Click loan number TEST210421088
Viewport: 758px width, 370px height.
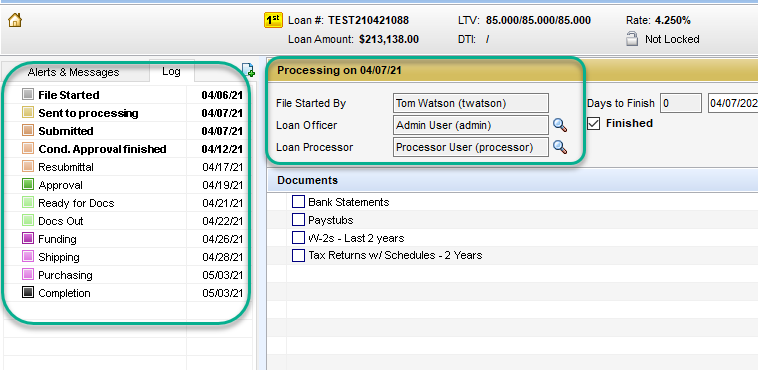coord(368,20)
